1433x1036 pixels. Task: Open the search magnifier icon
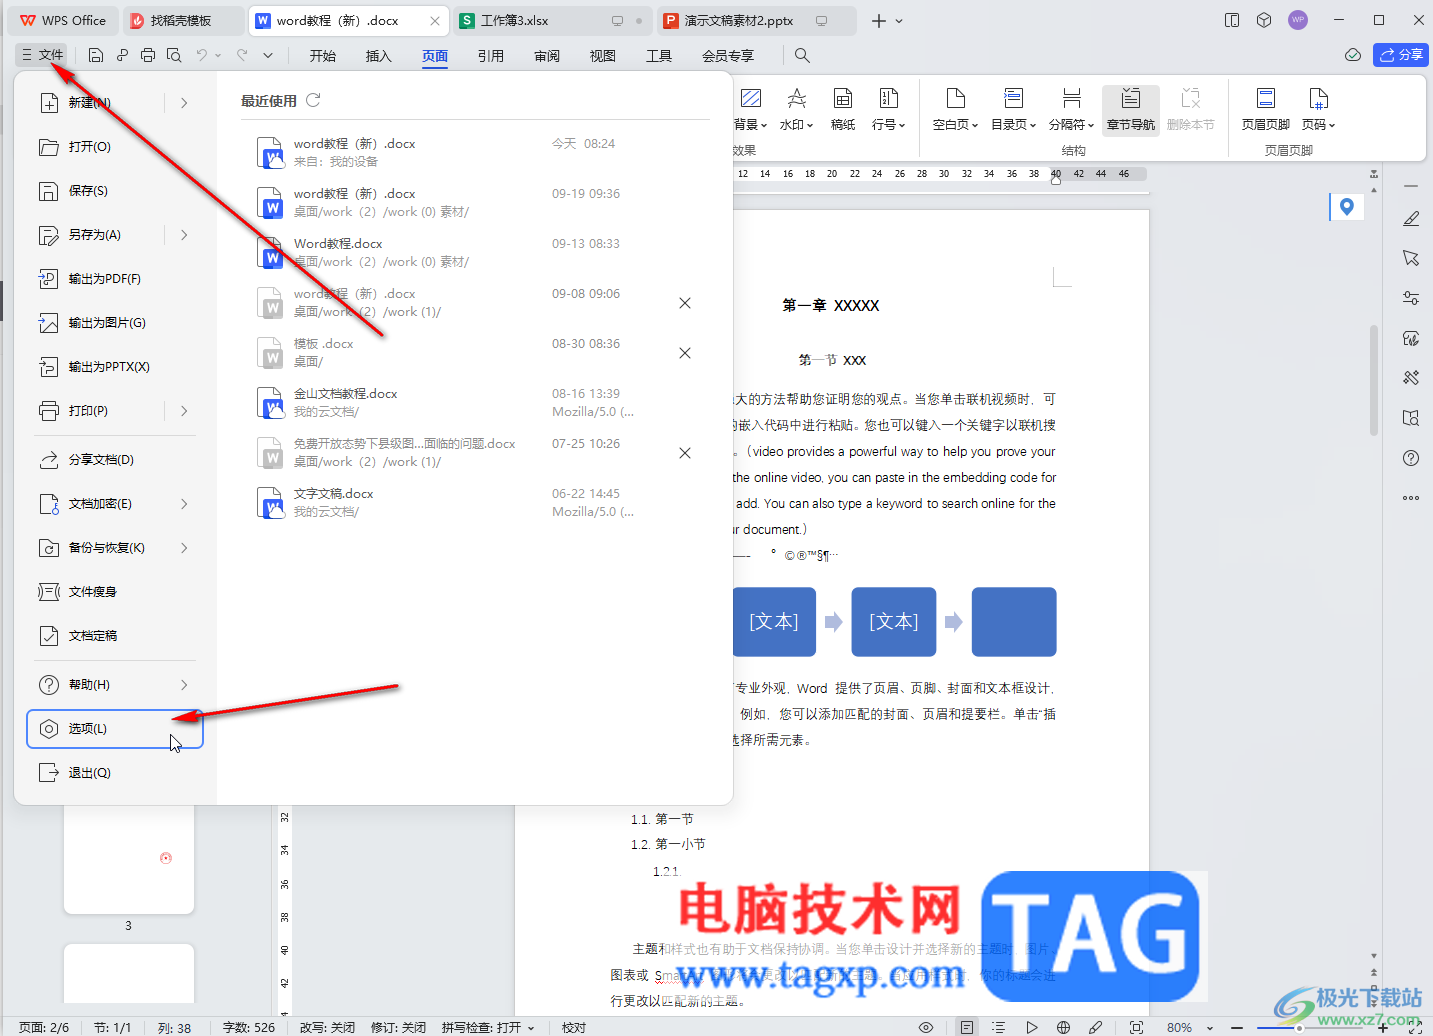click(x=802, y=55)
